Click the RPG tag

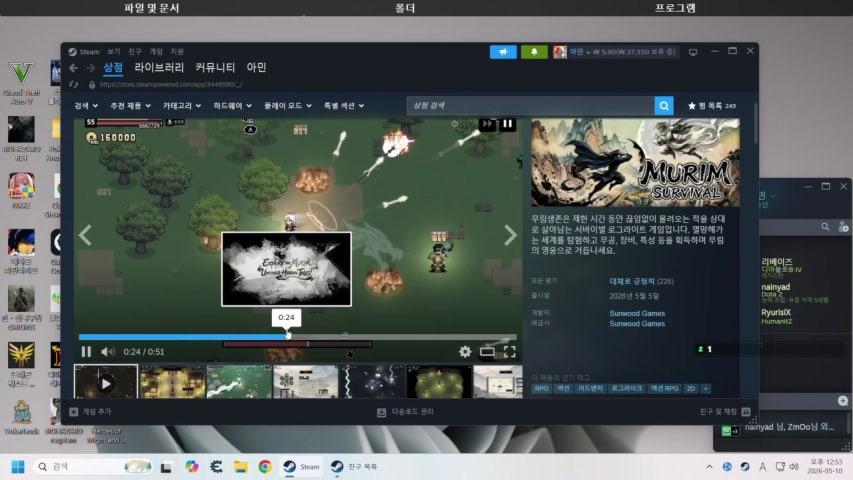(x=541, y=389)
